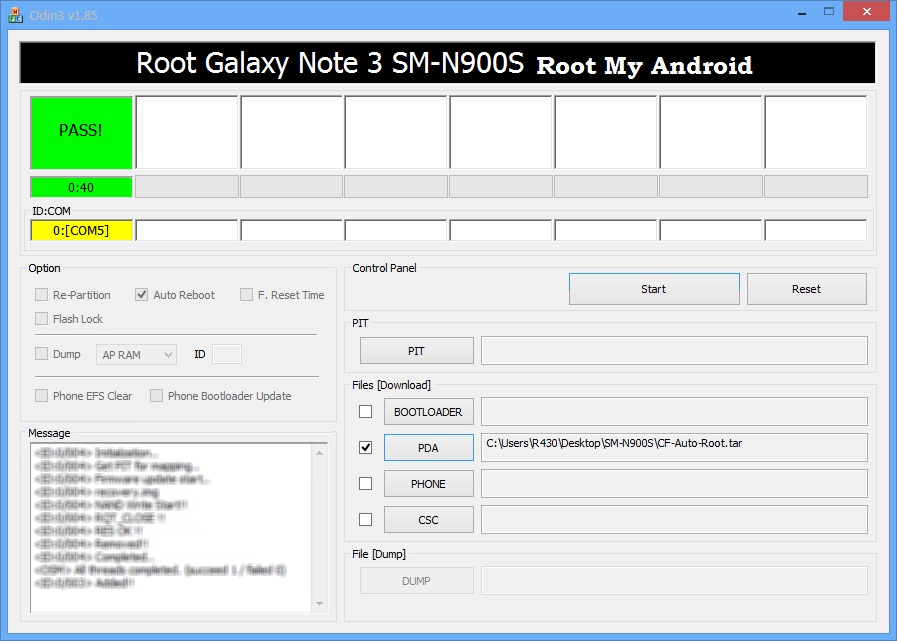Check the Dump option checkbox
This screenshot has height=641, width=897.
click(x=41, y=354)
